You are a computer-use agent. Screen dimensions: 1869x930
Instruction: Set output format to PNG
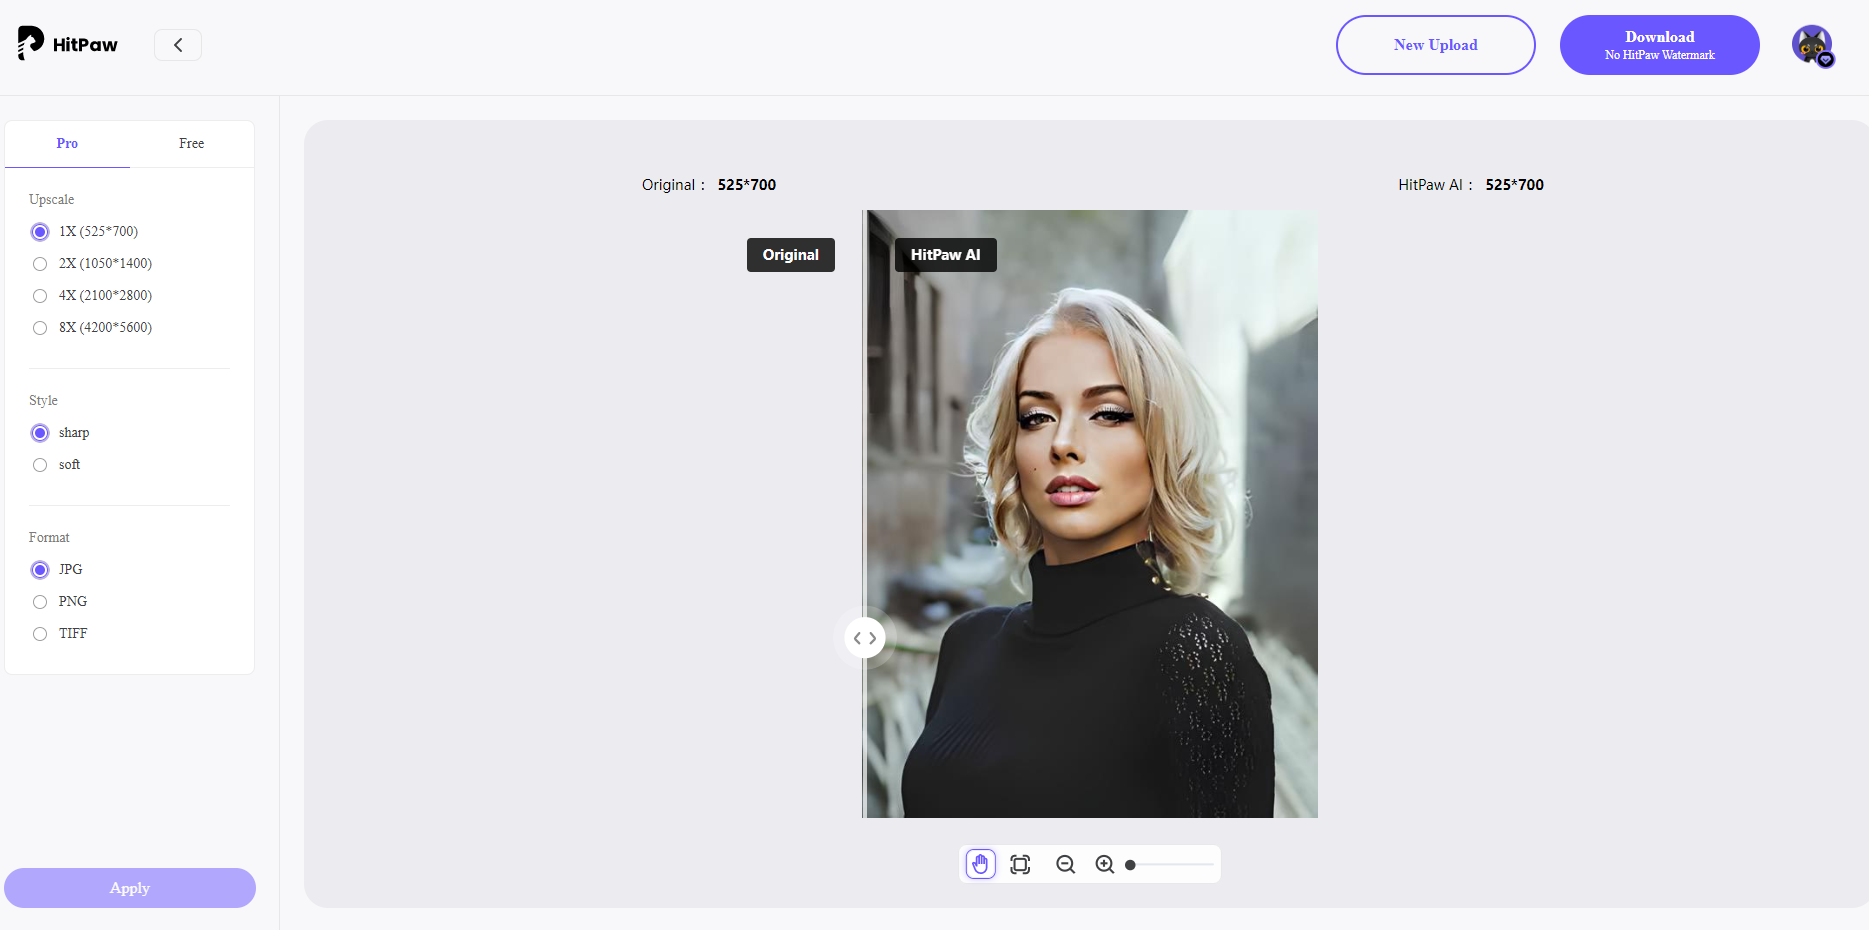click(x=59, y=601)
